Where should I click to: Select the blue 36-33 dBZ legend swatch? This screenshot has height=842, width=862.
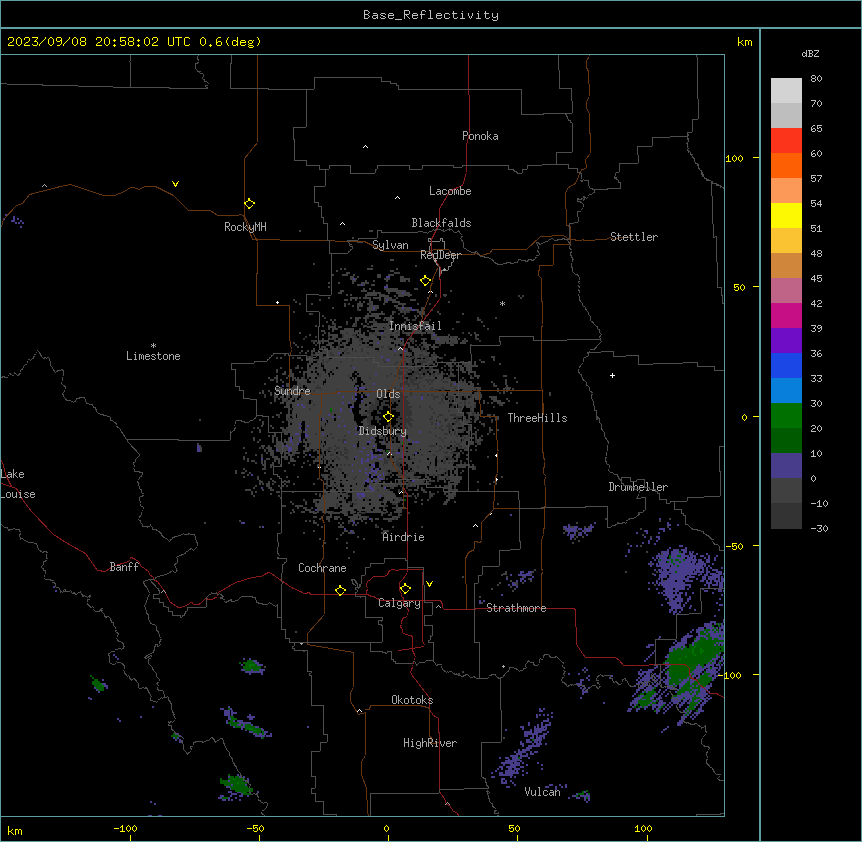[x=786, y=365]
